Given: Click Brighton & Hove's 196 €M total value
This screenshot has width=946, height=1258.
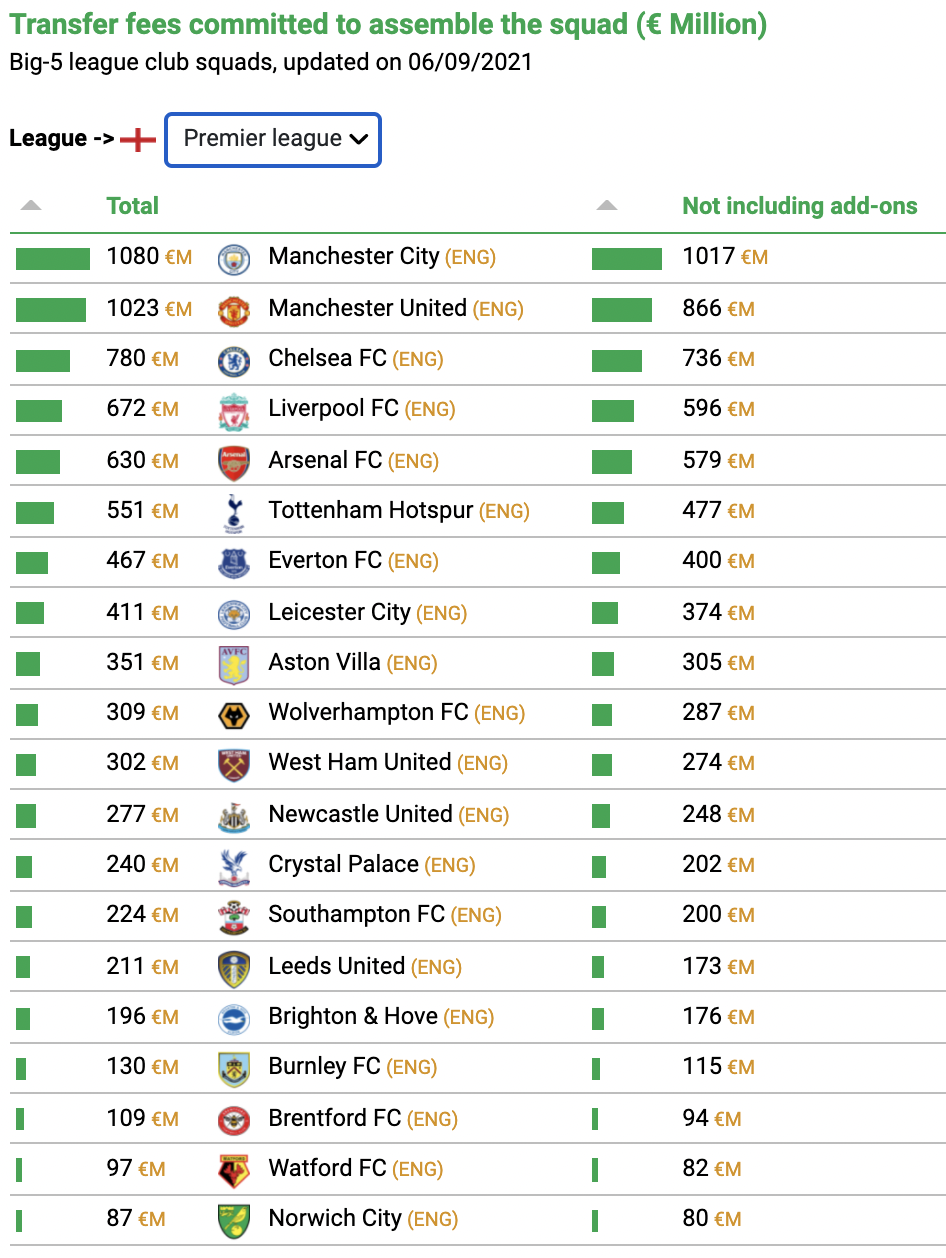Looking at the screenshot, I should point(143,1017).
